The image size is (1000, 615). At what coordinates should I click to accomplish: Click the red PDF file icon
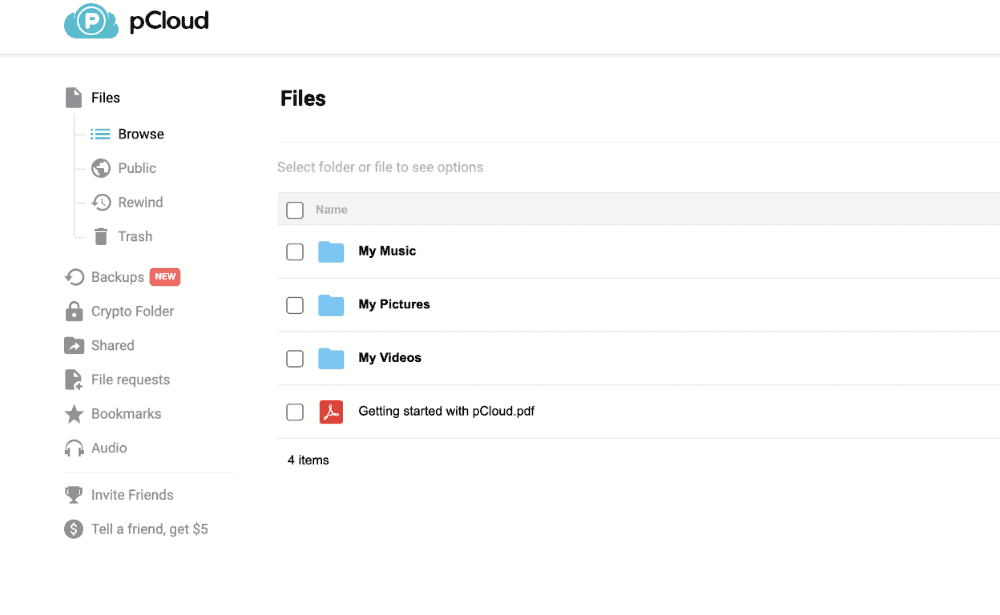coord(331,412)
